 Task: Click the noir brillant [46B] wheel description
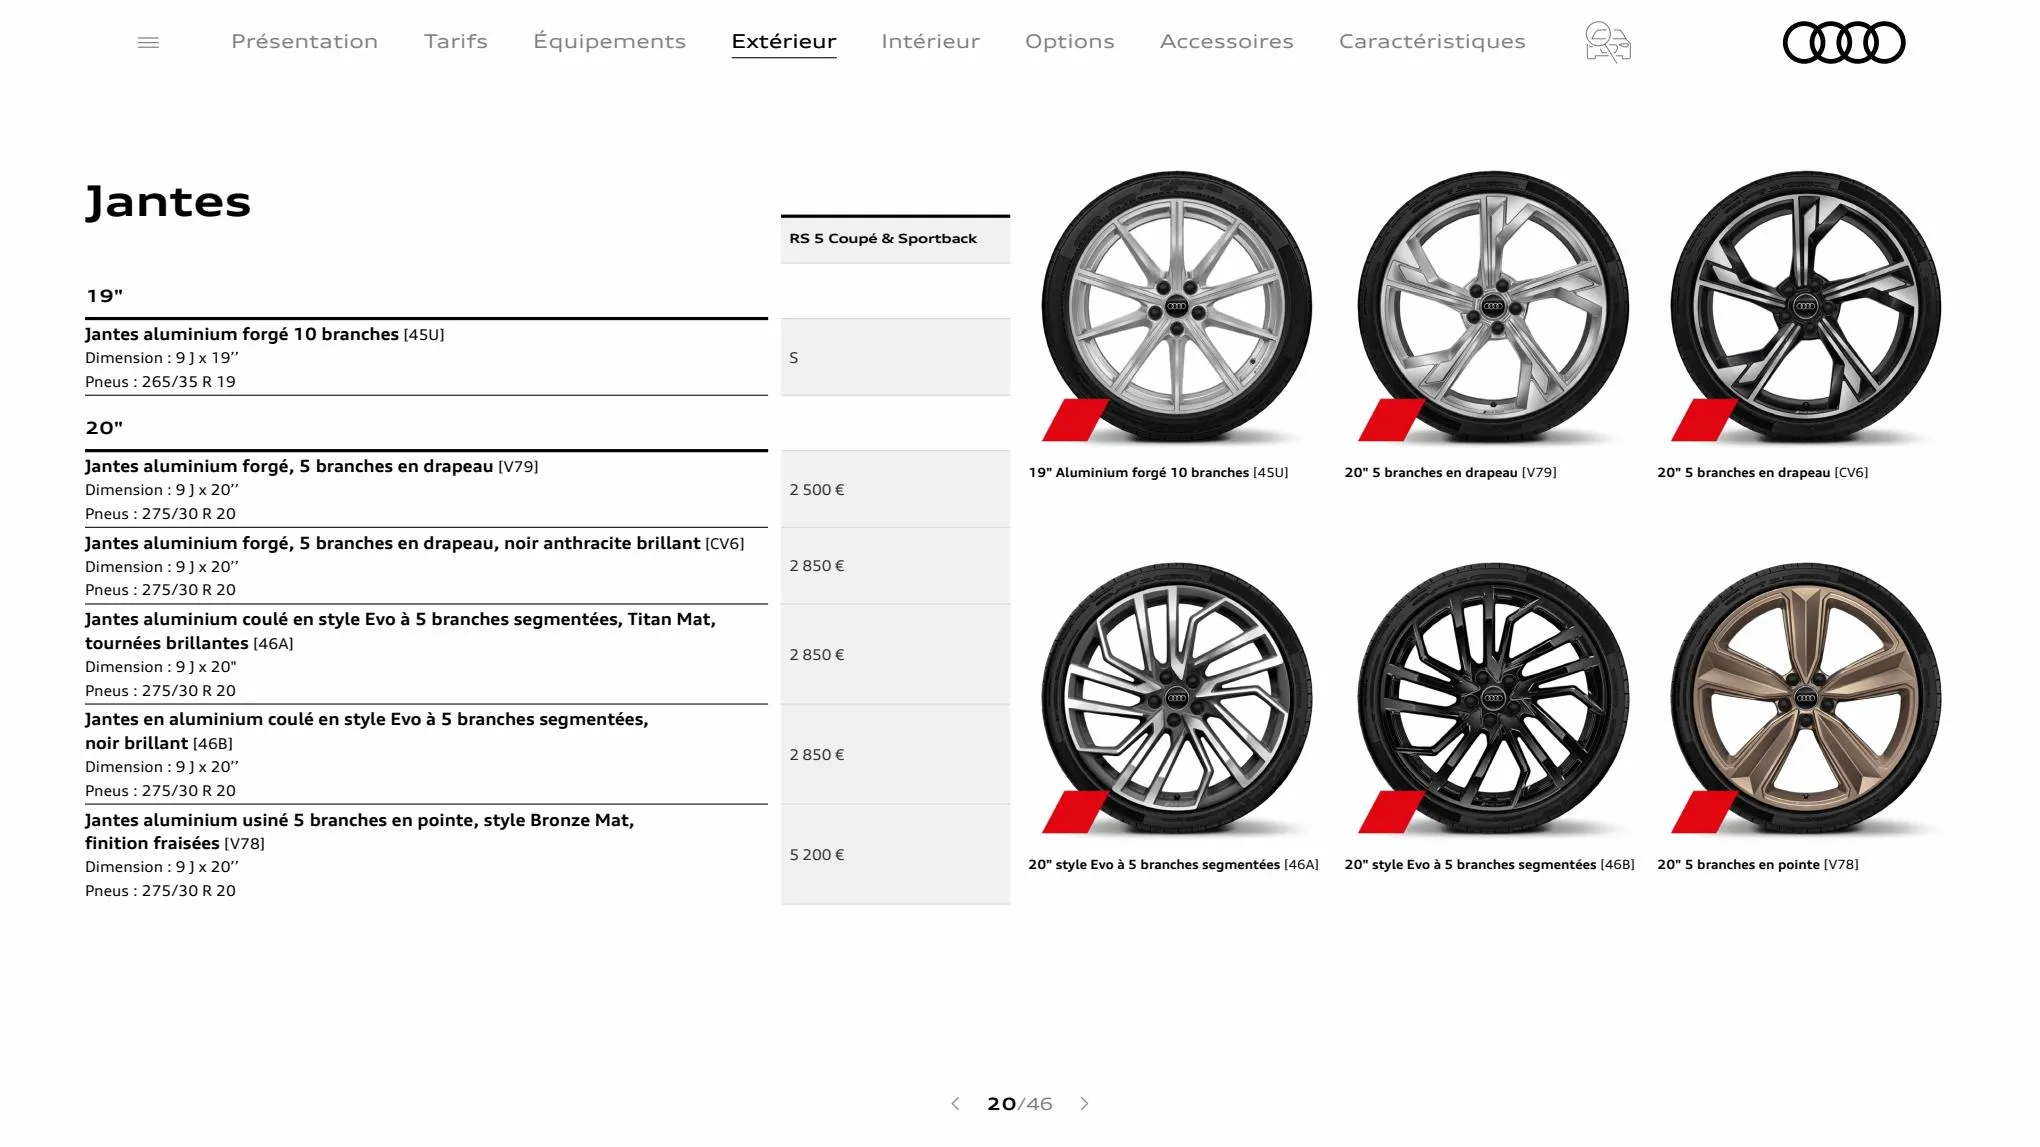(x=367, y=731)
